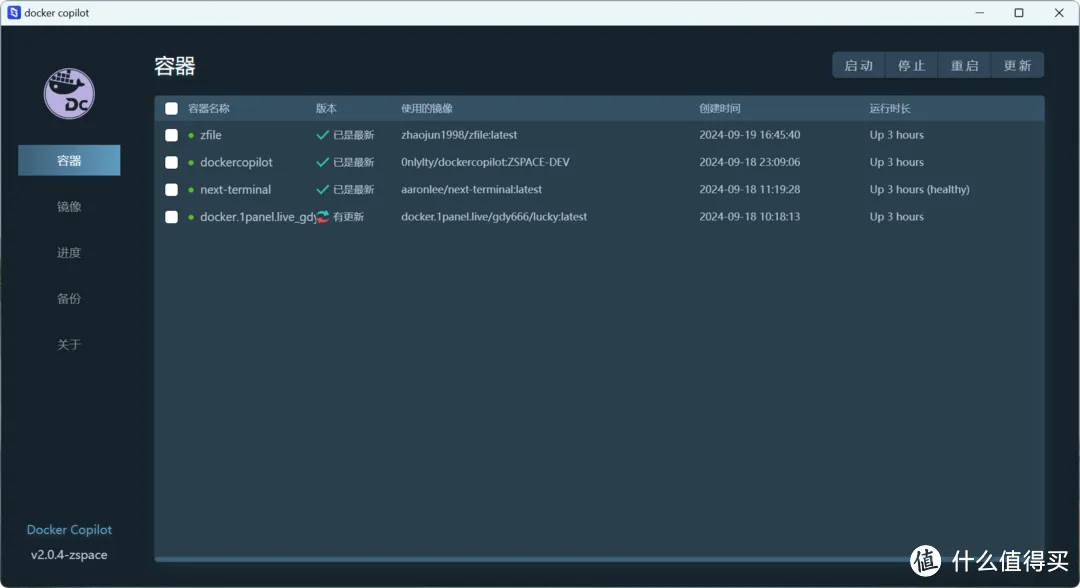
Task: Click the creation time 2024-09-18 10:18:13
Action: point(749,216)
